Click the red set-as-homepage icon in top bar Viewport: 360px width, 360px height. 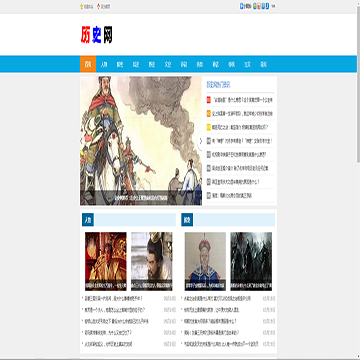[99, 6]
